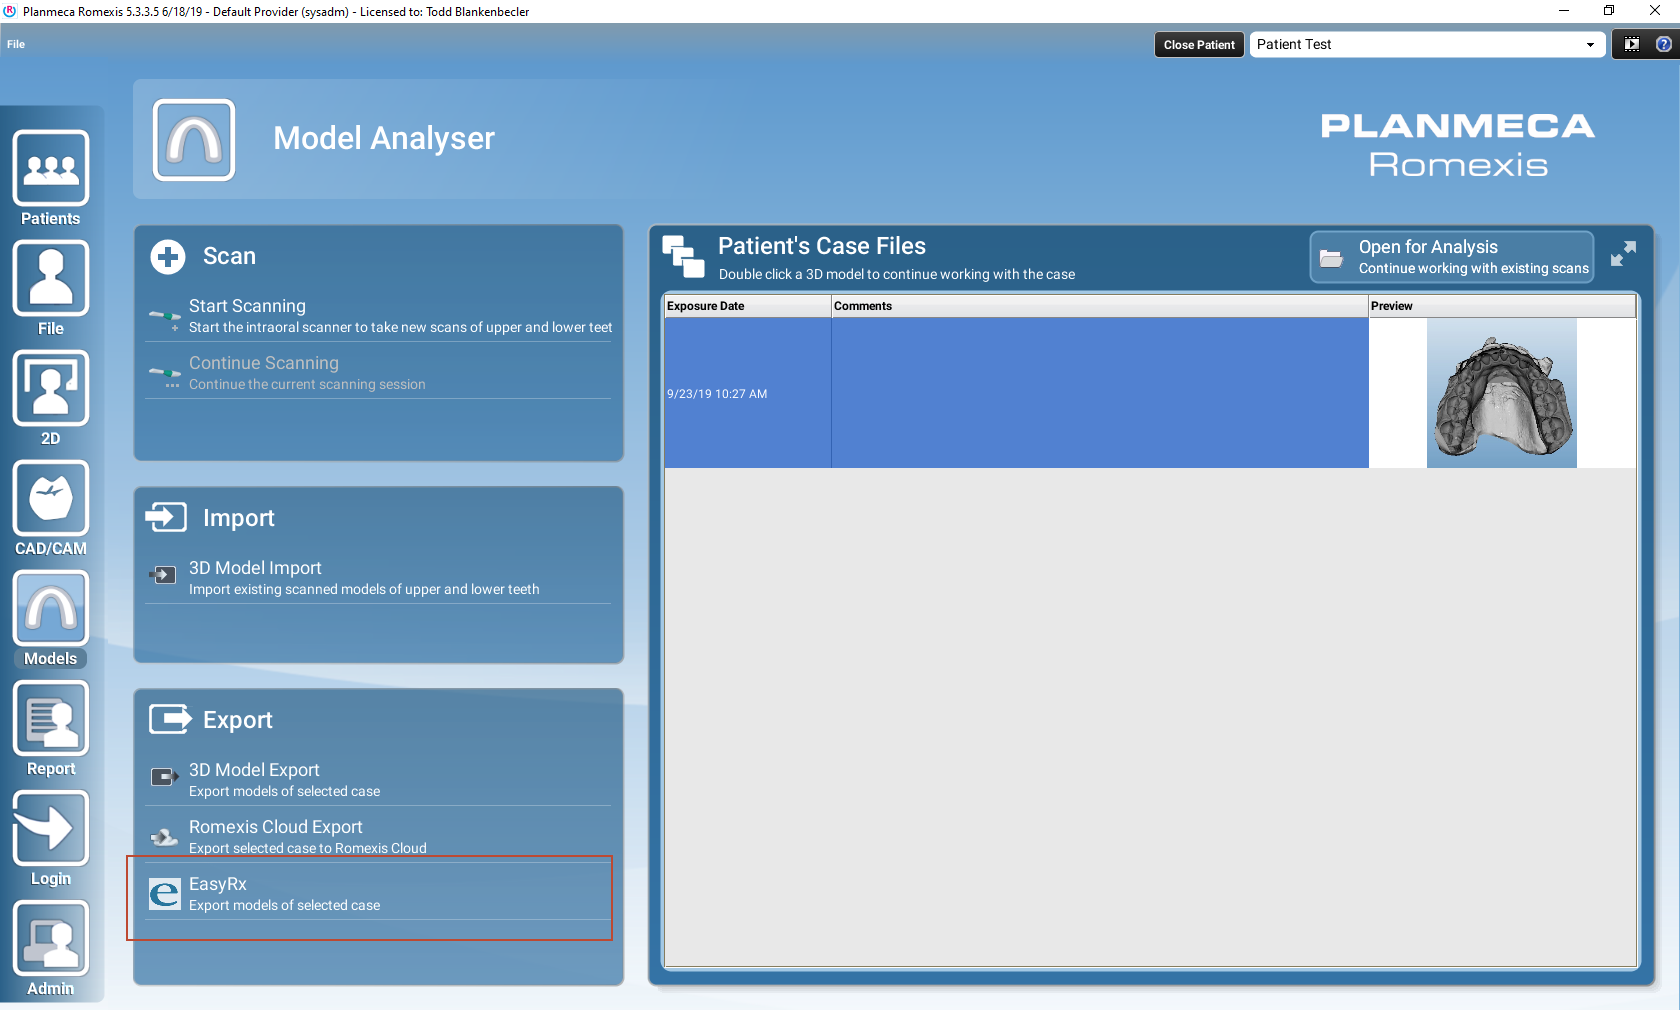The width and height of the screenshot is (1680, 1010).
Task: Click the Preview column header
Action: pos(1502,306)
